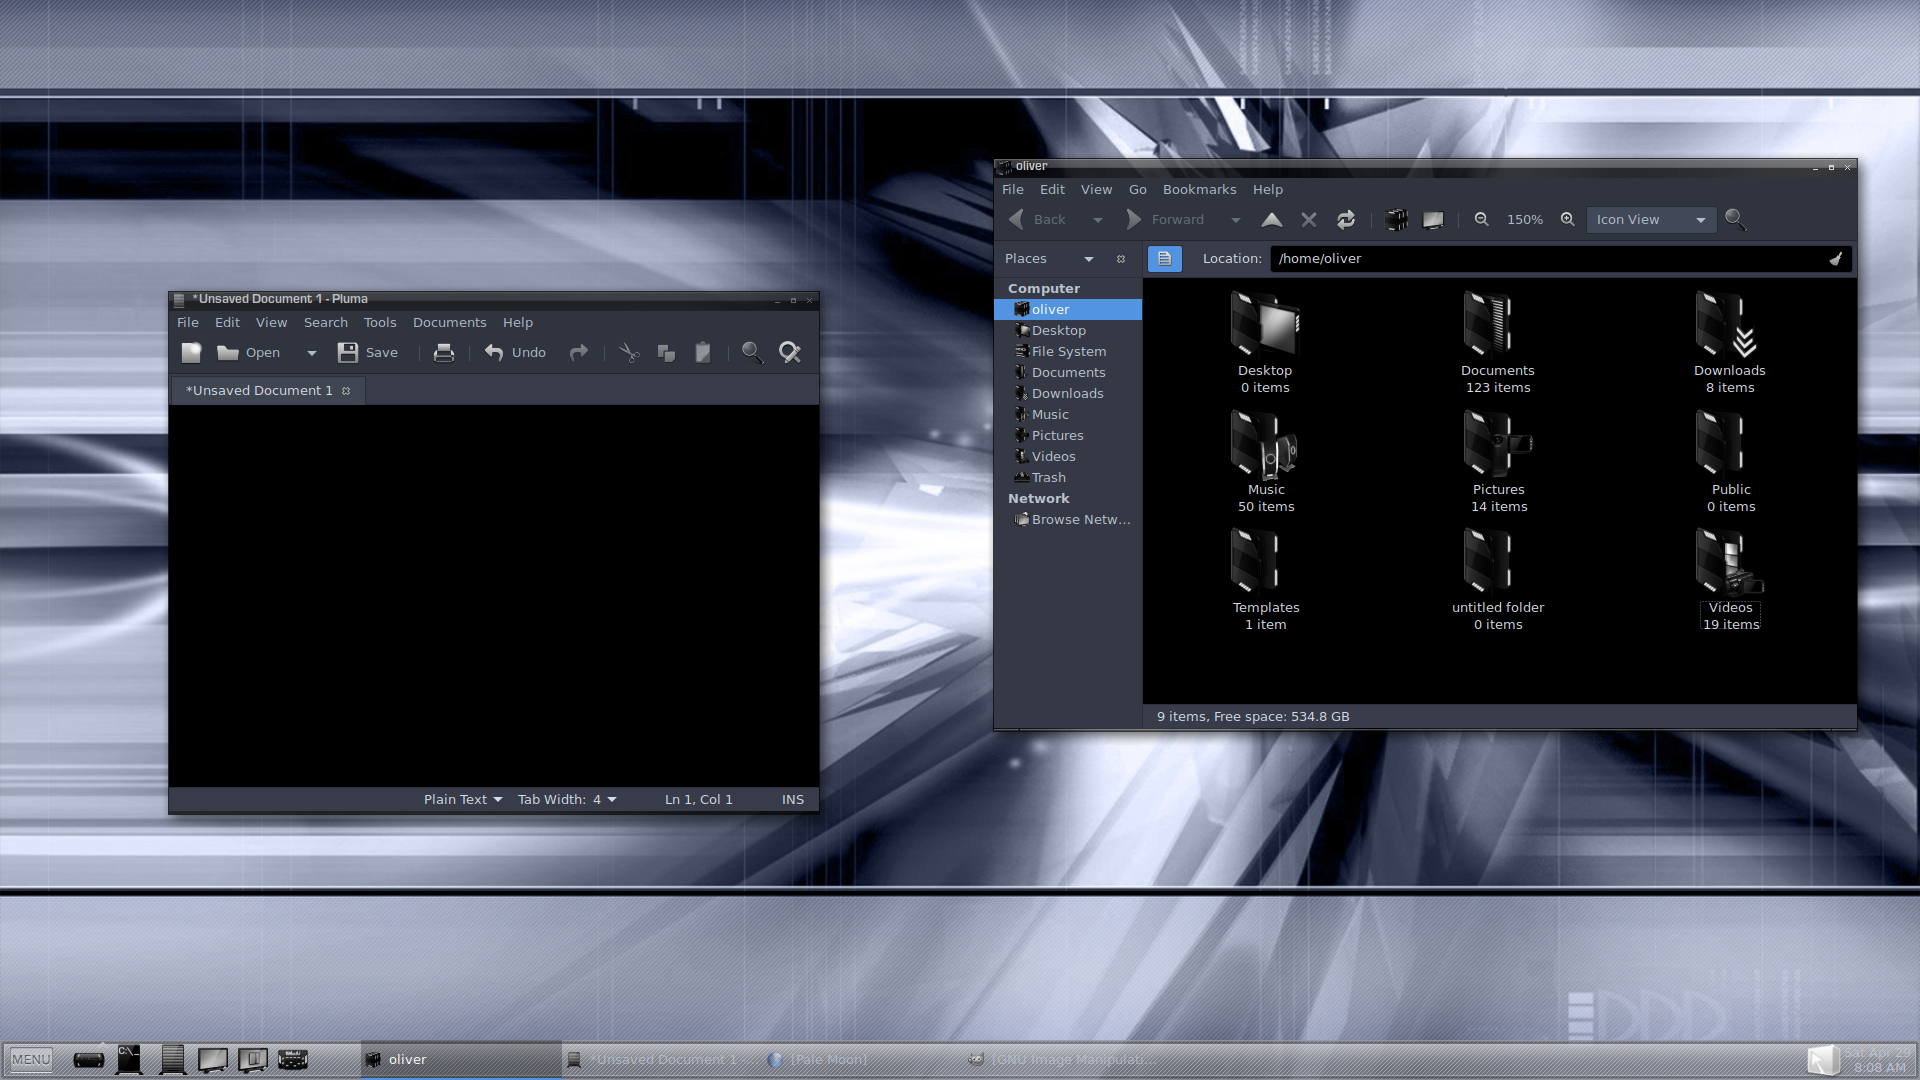1920x1080 pixels.
Task: Open the Bookmarks menu
Action: [x=1199, y=189]
